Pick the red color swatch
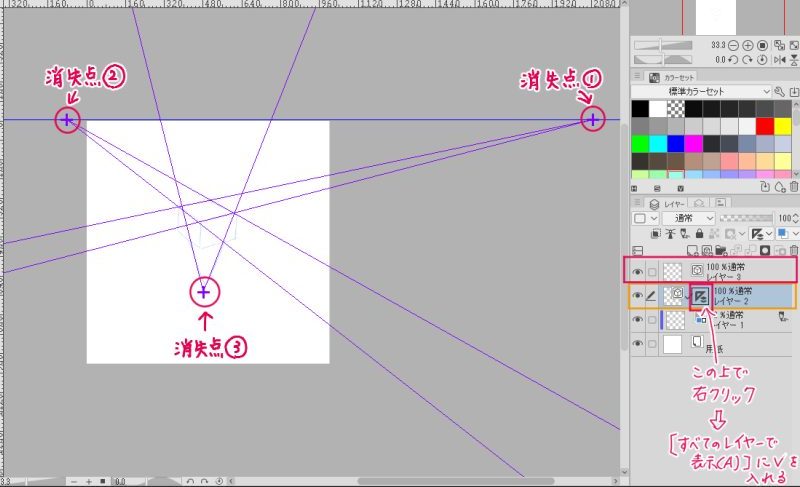Image resolution: width=800 pixels, height=487 pixels. [x=766, y=126]
